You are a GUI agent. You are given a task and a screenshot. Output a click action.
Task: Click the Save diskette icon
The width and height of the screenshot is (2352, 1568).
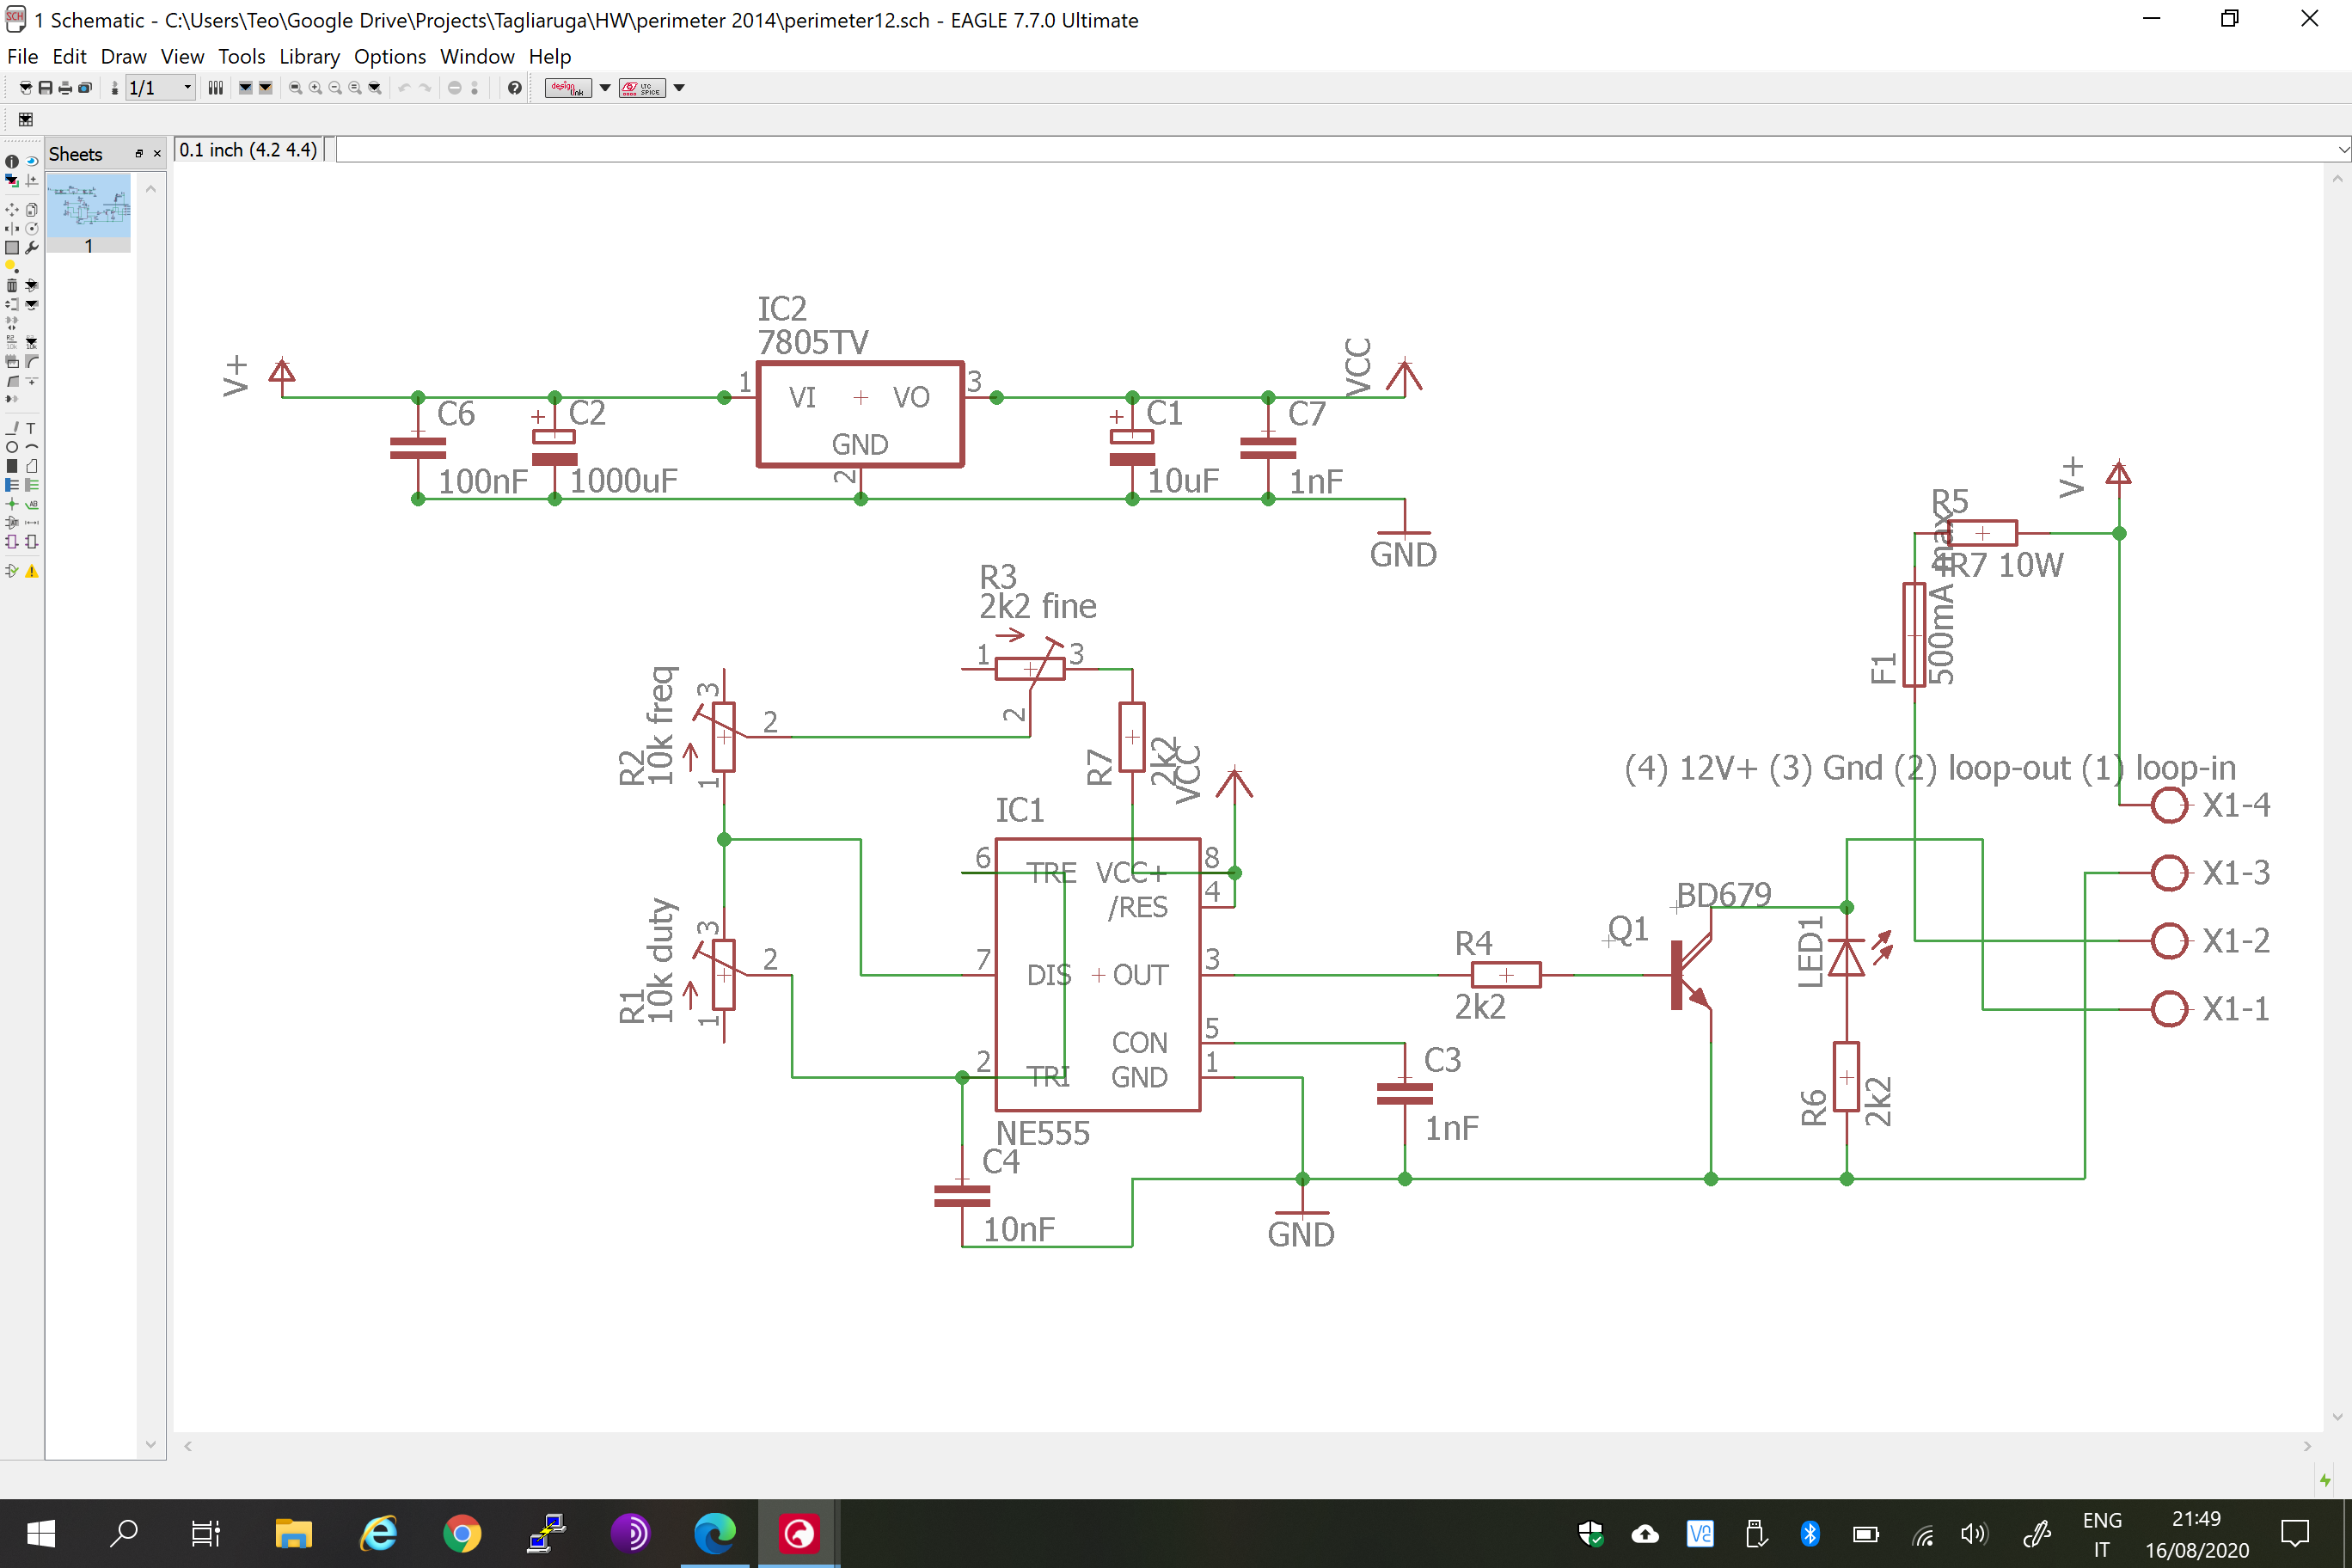(x=45, y=88)
